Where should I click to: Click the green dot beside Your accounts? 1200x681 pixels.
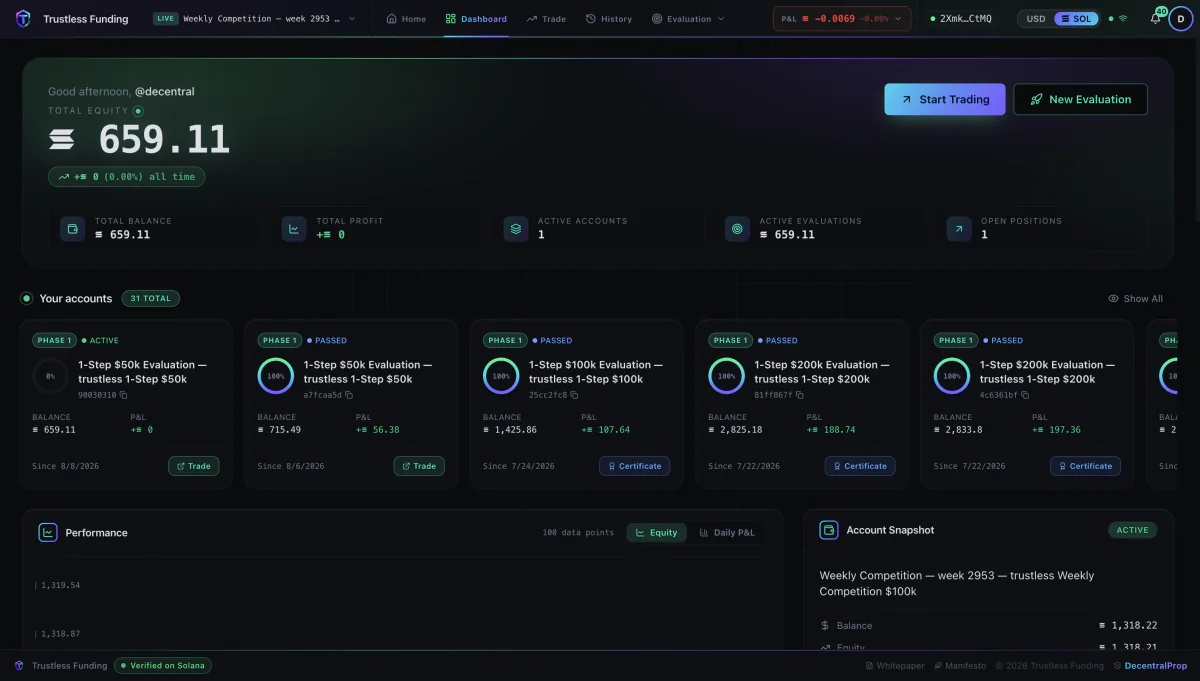pyautogui.click(x=27, y=298)
